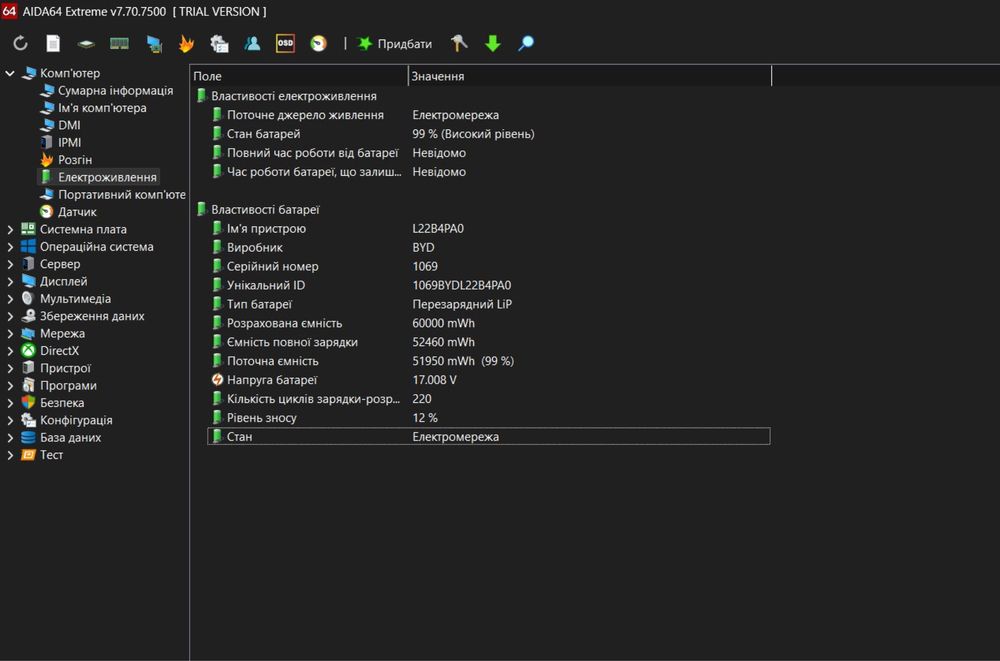Expand the Дисплей tree node

tap(10, 281)
